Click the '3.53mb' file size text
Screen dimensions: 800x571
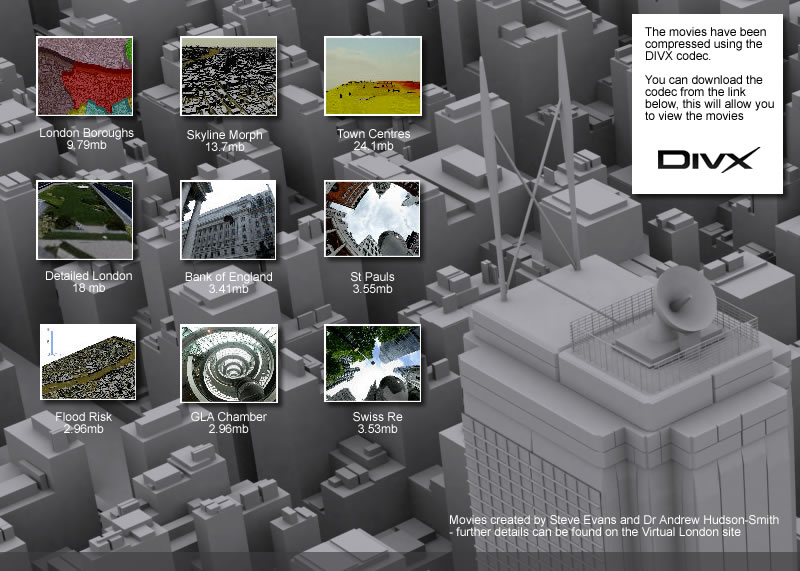(378, 429)
